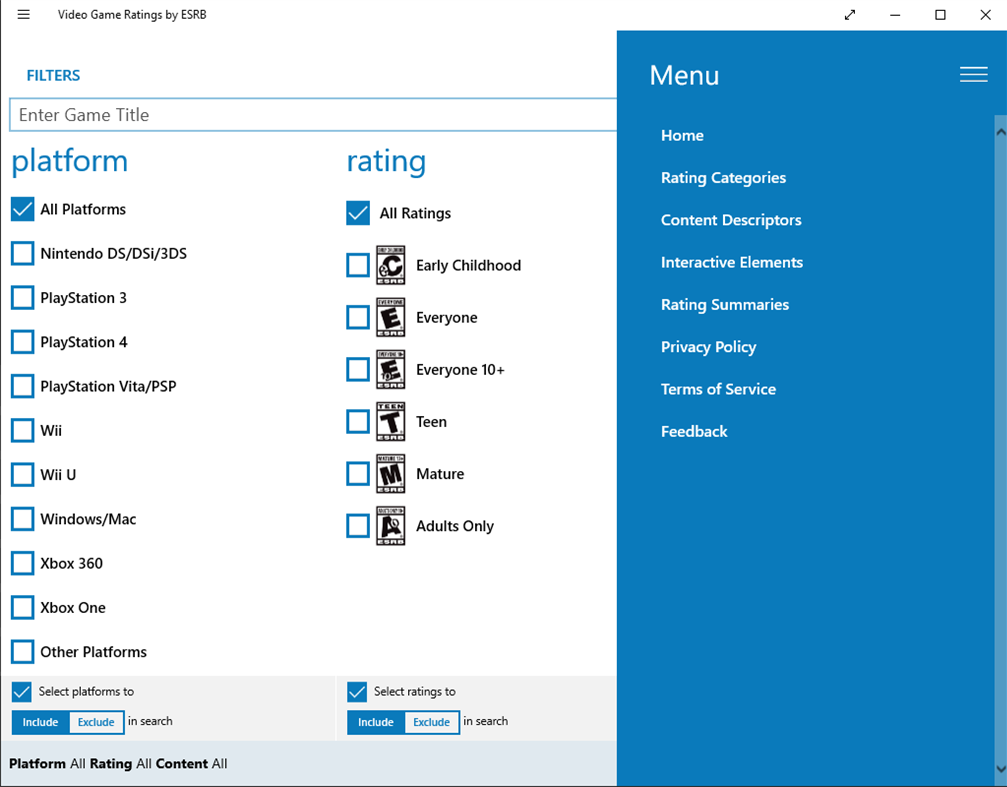This screenshot has width=1007, height=787.
Task: Select Feedback in the Menu panel
Action: click(x=694, y=431)
